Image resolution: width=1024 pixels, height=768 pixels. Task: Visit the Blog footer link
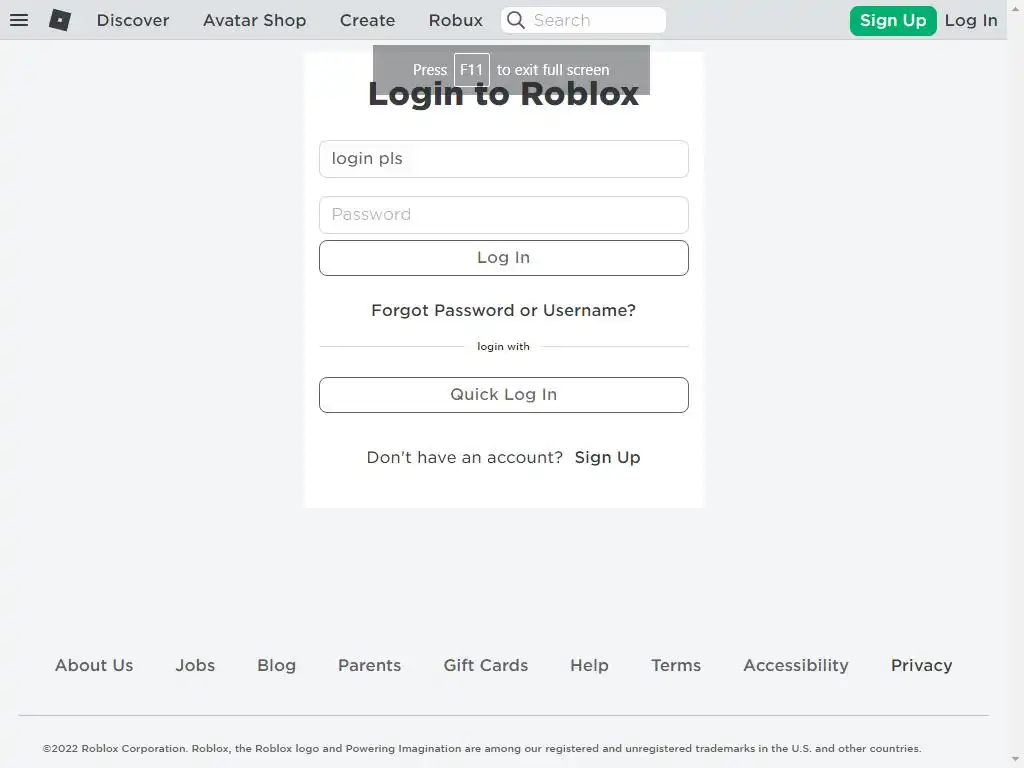[x=276, y=665]
